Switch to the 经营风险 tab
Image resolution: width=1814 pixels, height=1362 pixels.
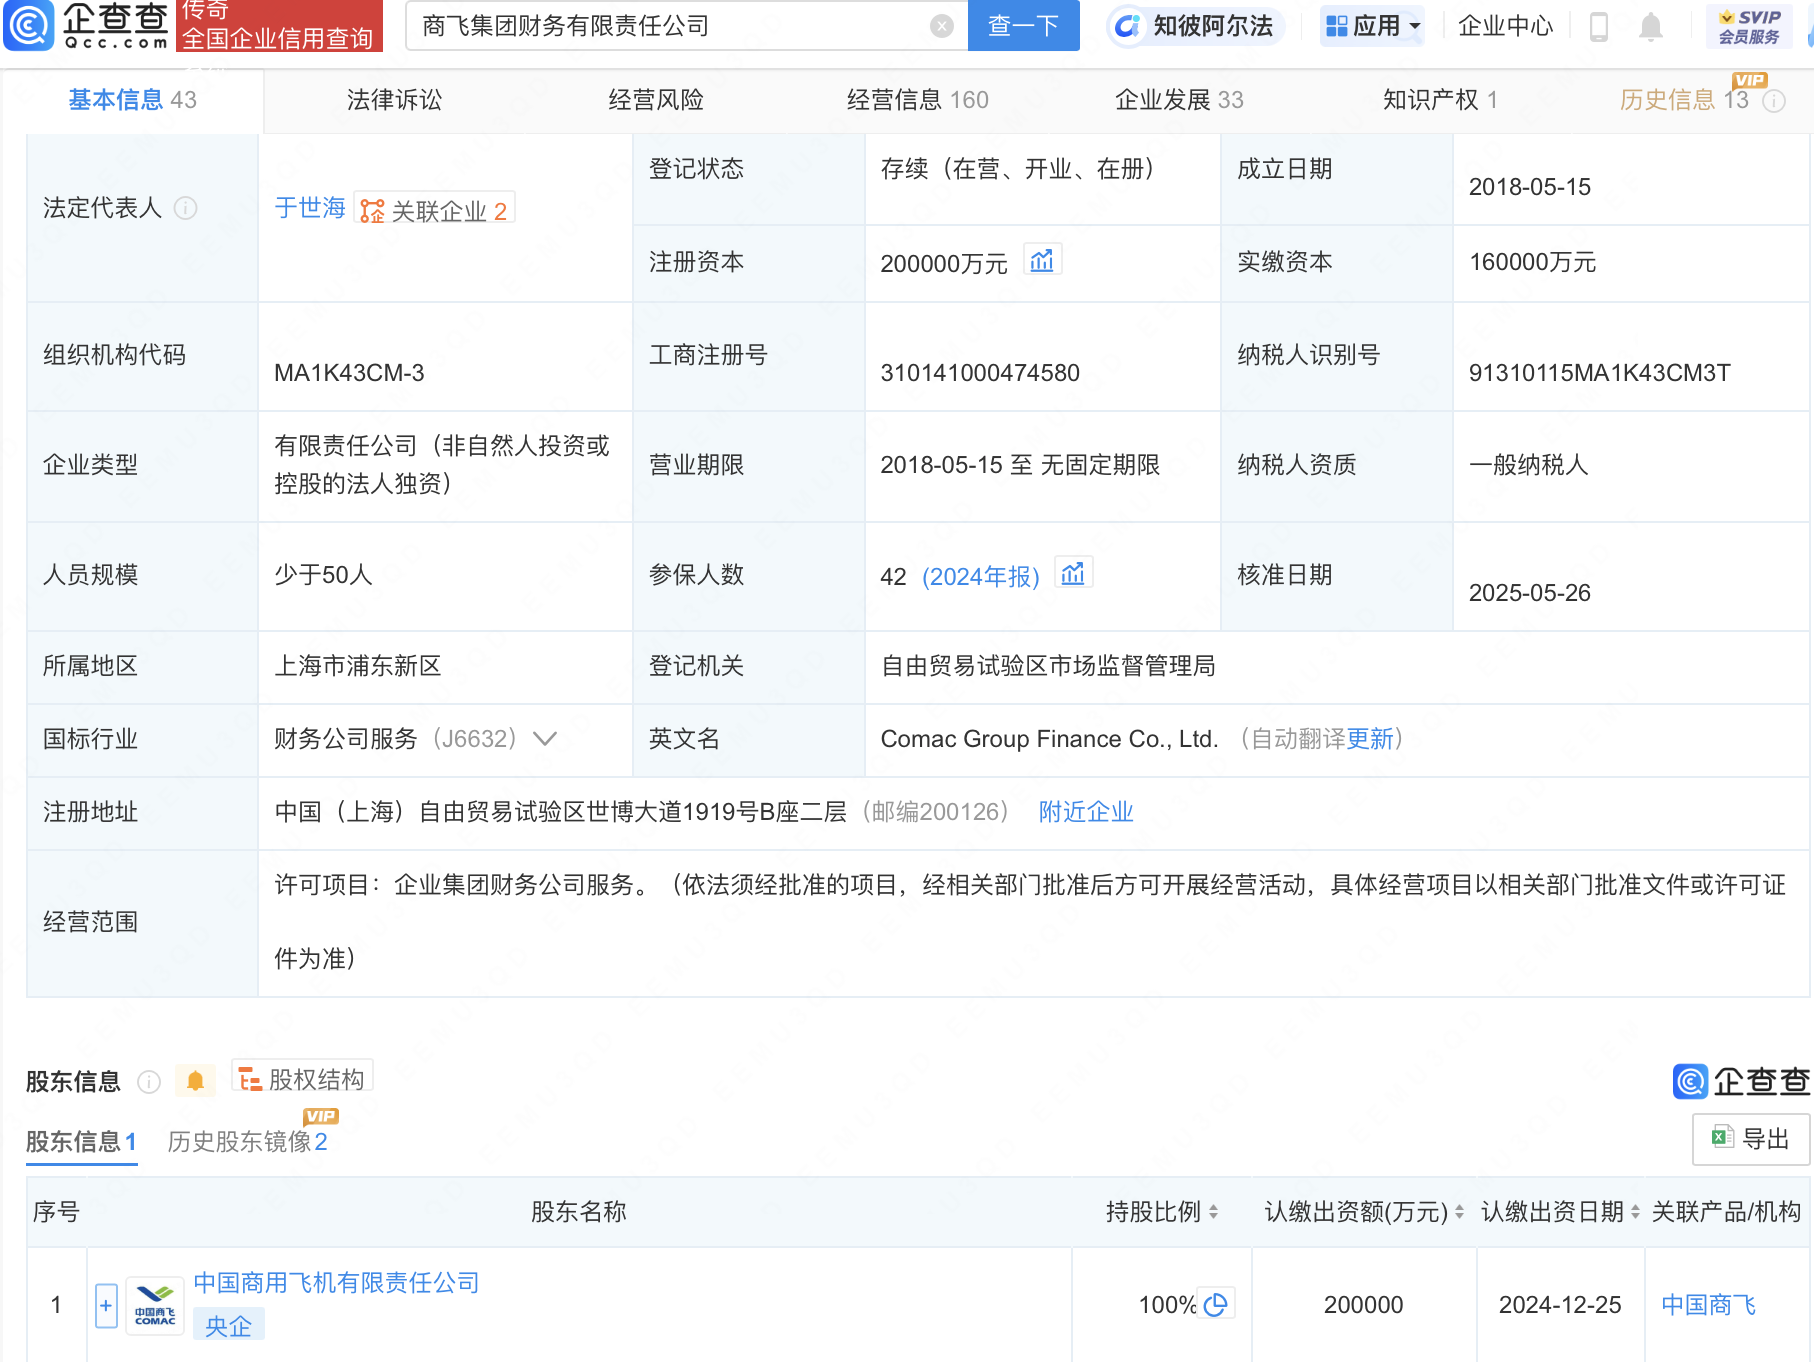pos(656,100)
